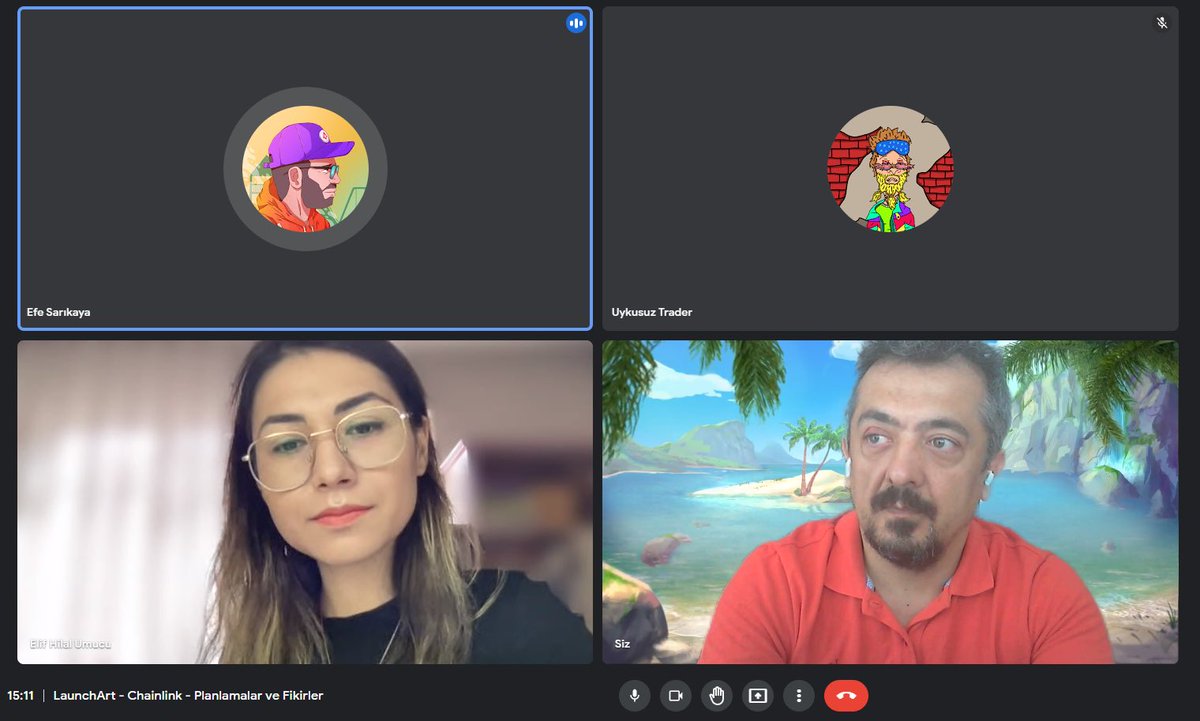Toggle your camera back on

click(x=675, y=695)
